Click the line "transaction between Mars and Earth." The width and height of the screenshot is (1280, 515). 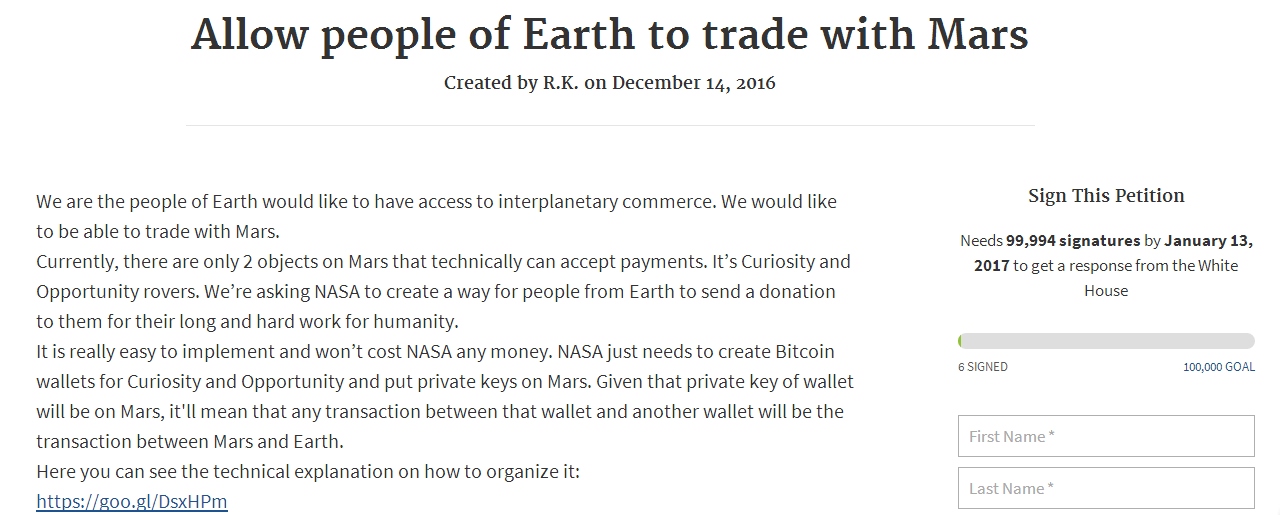(190, 441)
